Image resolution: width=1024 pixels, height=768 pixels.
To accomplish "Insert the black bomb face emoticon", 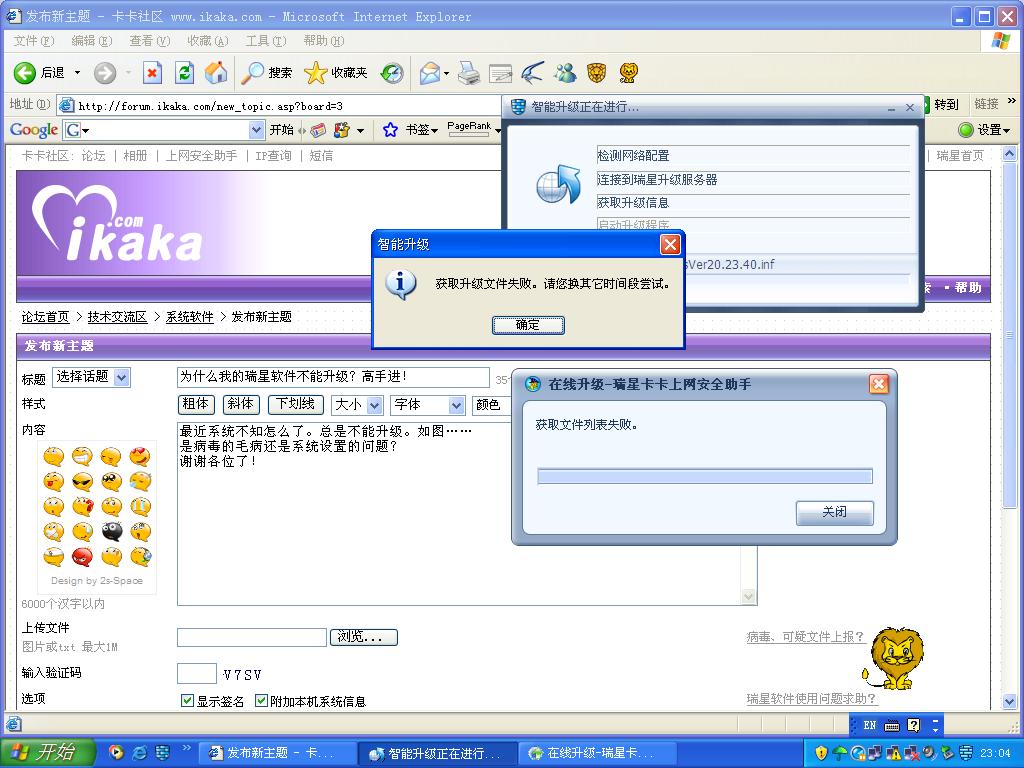I will 112,532.
